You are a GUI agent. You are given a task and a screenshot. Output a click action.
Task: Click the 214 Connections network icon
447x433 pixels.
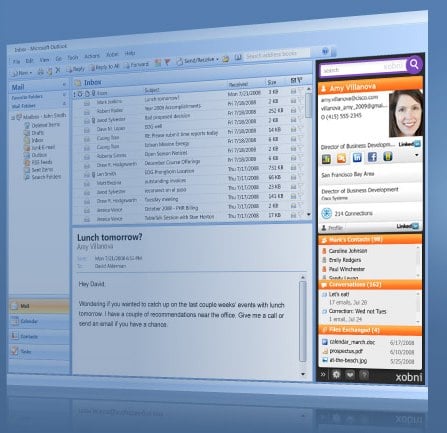[326, 213]
